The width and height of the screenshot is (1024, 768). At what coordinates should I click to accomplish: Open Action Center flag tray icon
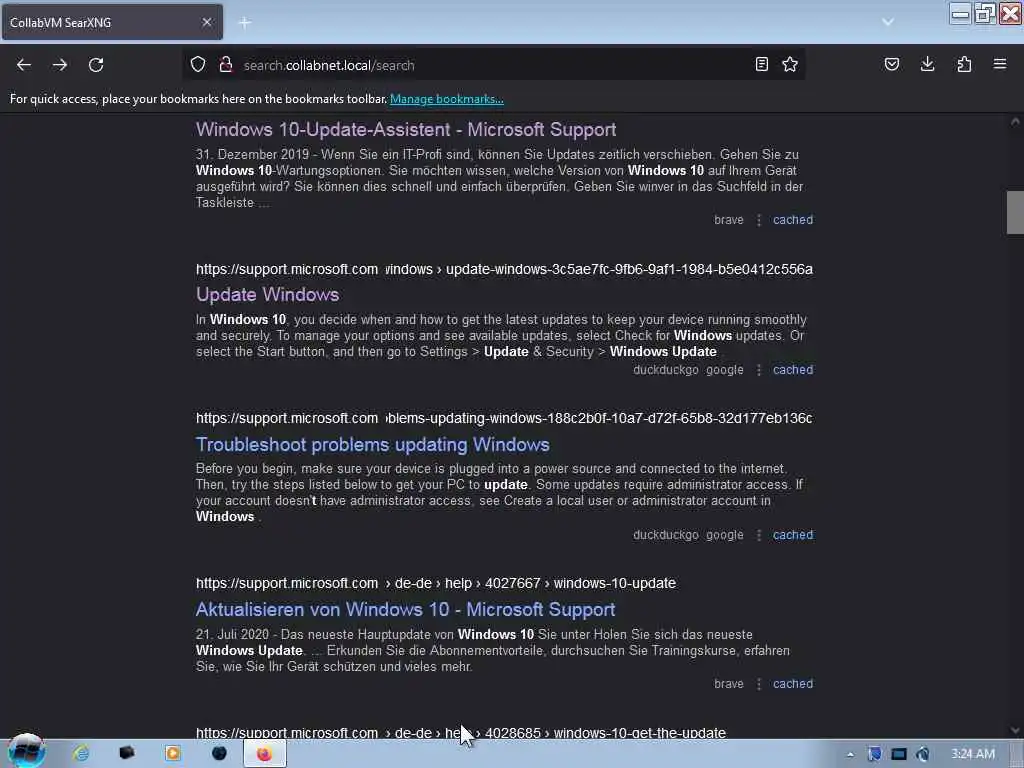click(874, 754)
